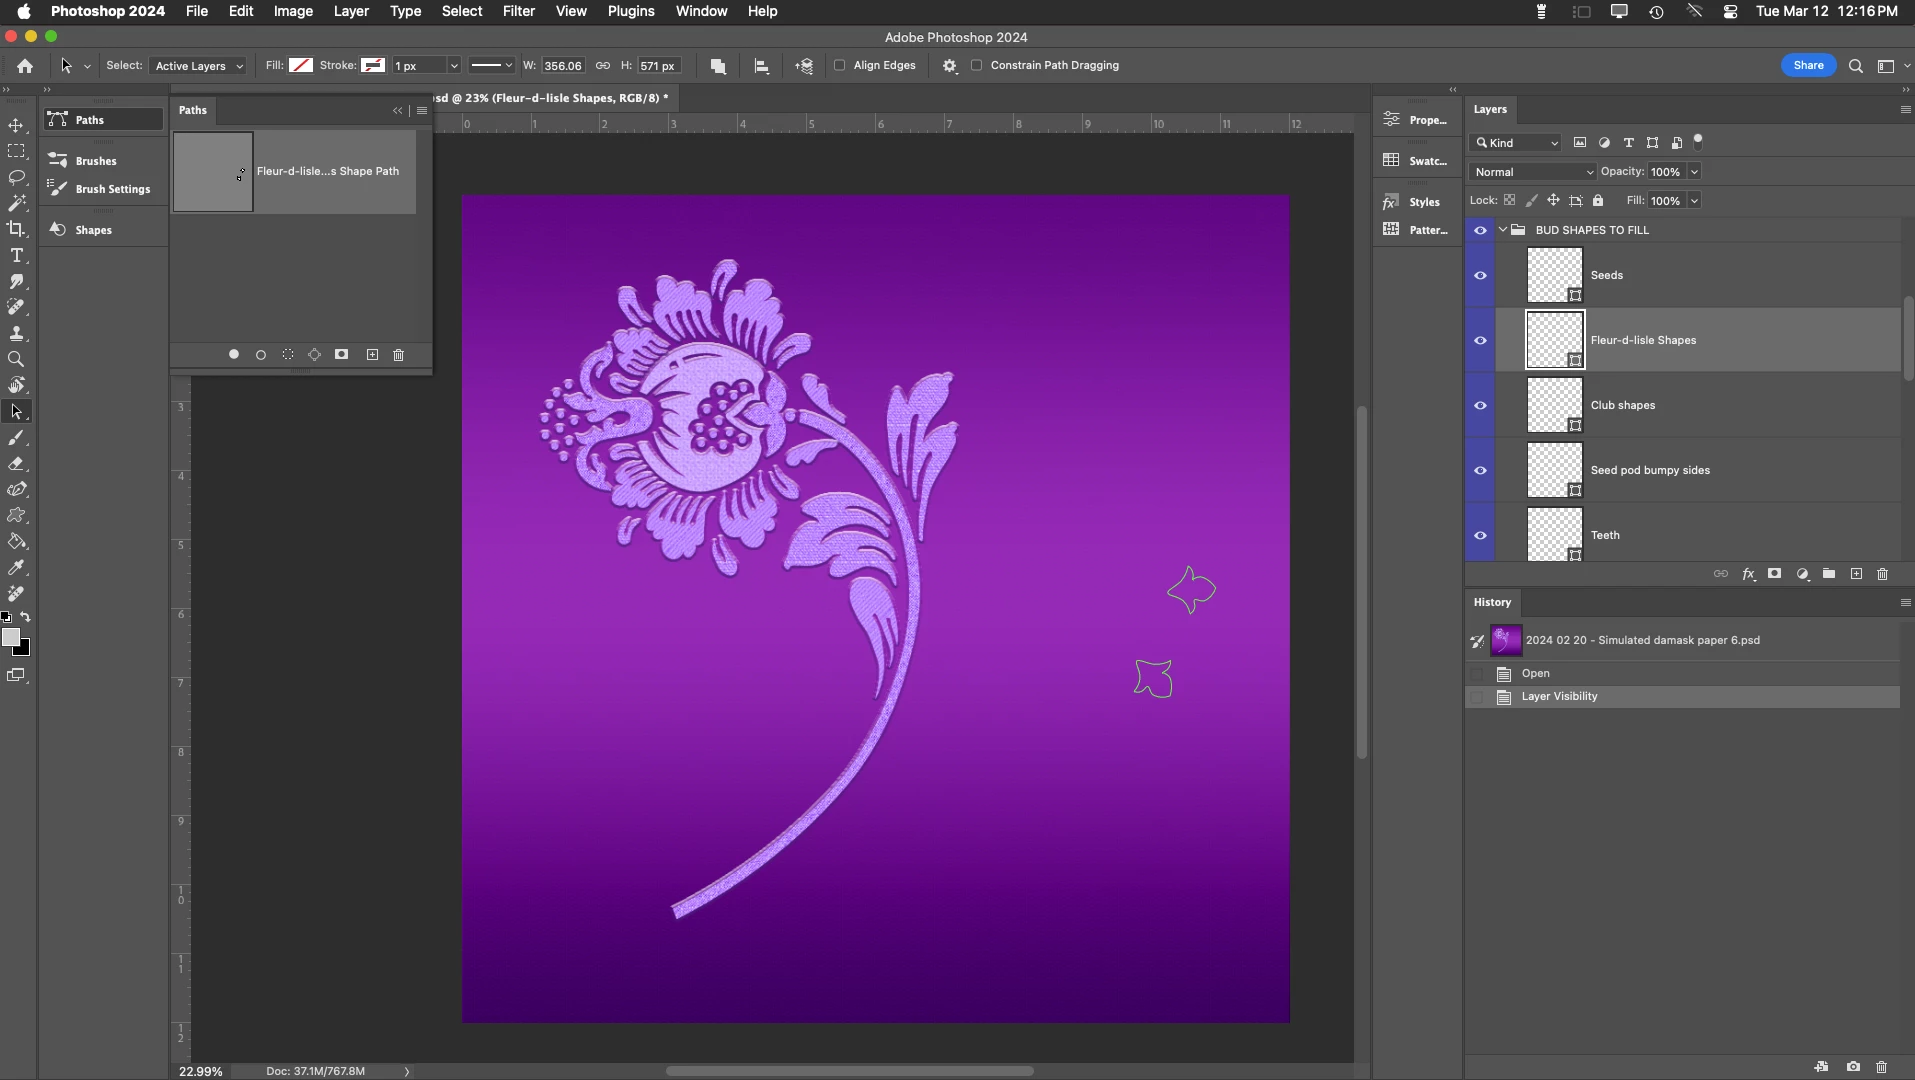
Task: Open the Normal blend mode dropdown
Action: (x=1533, y=172)
